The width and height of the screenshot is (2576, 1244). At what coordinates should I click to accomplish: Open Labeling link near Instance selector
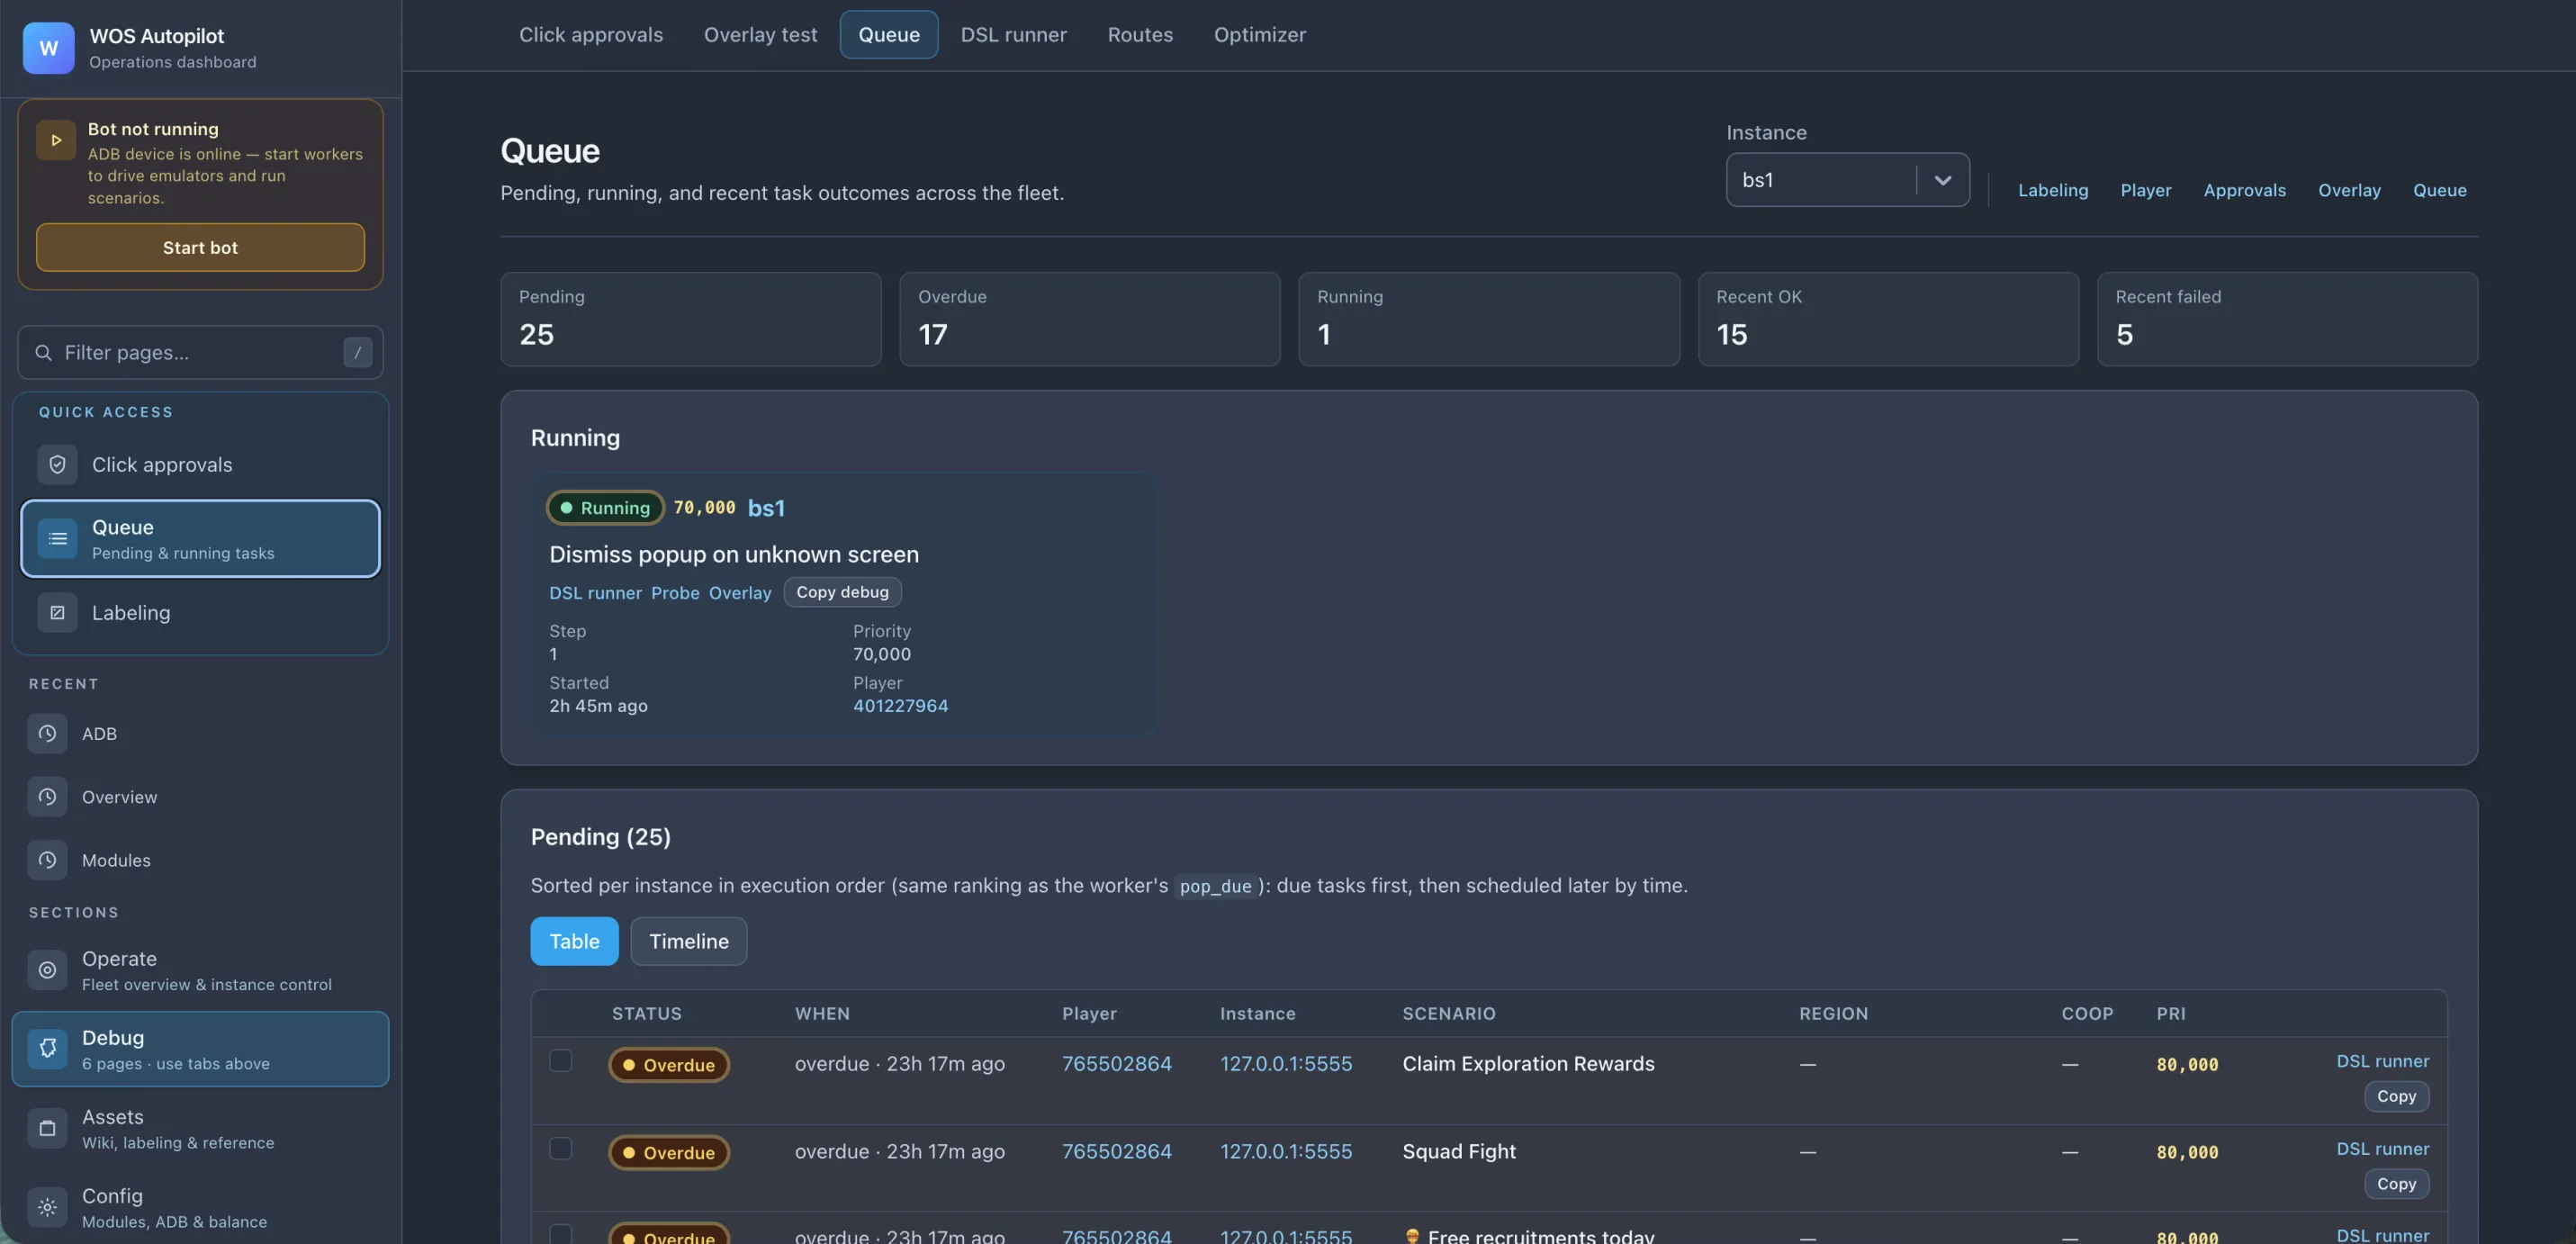click(2052, 190)
